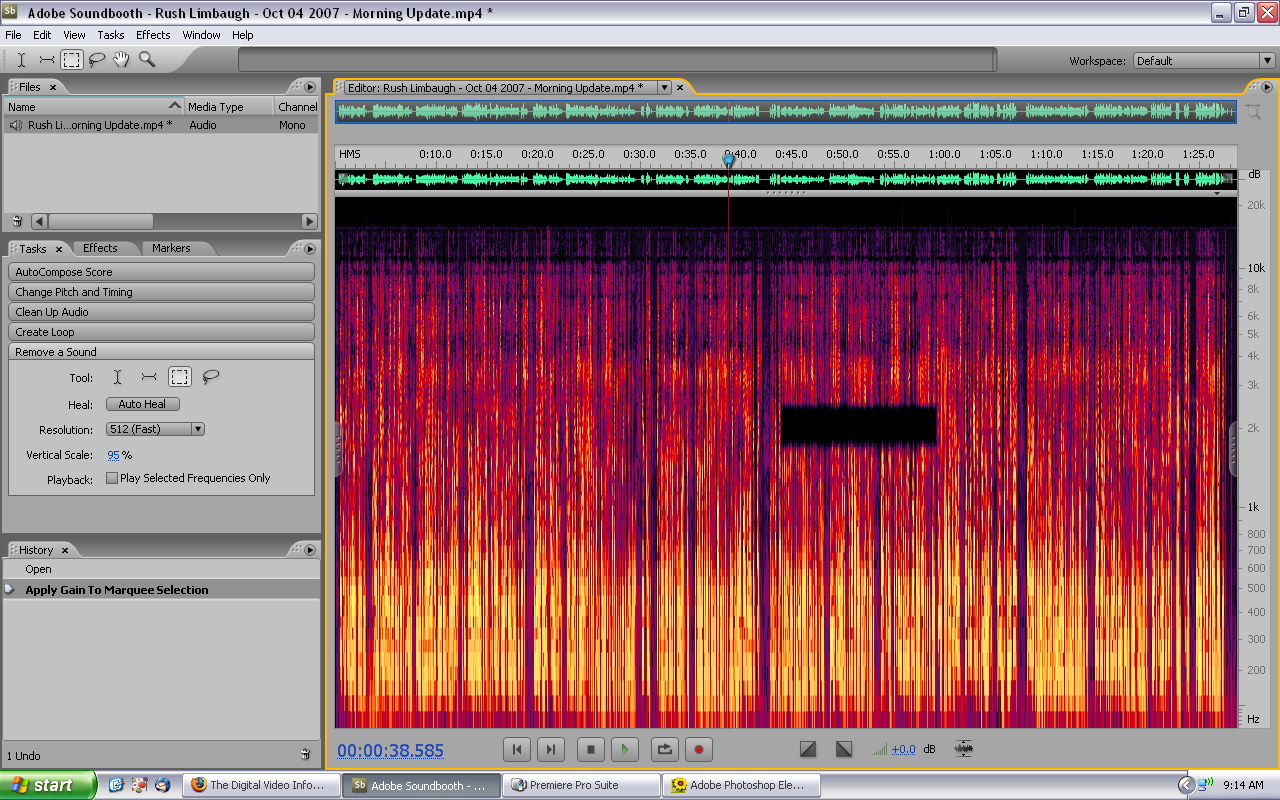Open the Tasks menu
The width and height of the screenshot is (1280, 800).
pyautogui.click(x=111, y=35)
